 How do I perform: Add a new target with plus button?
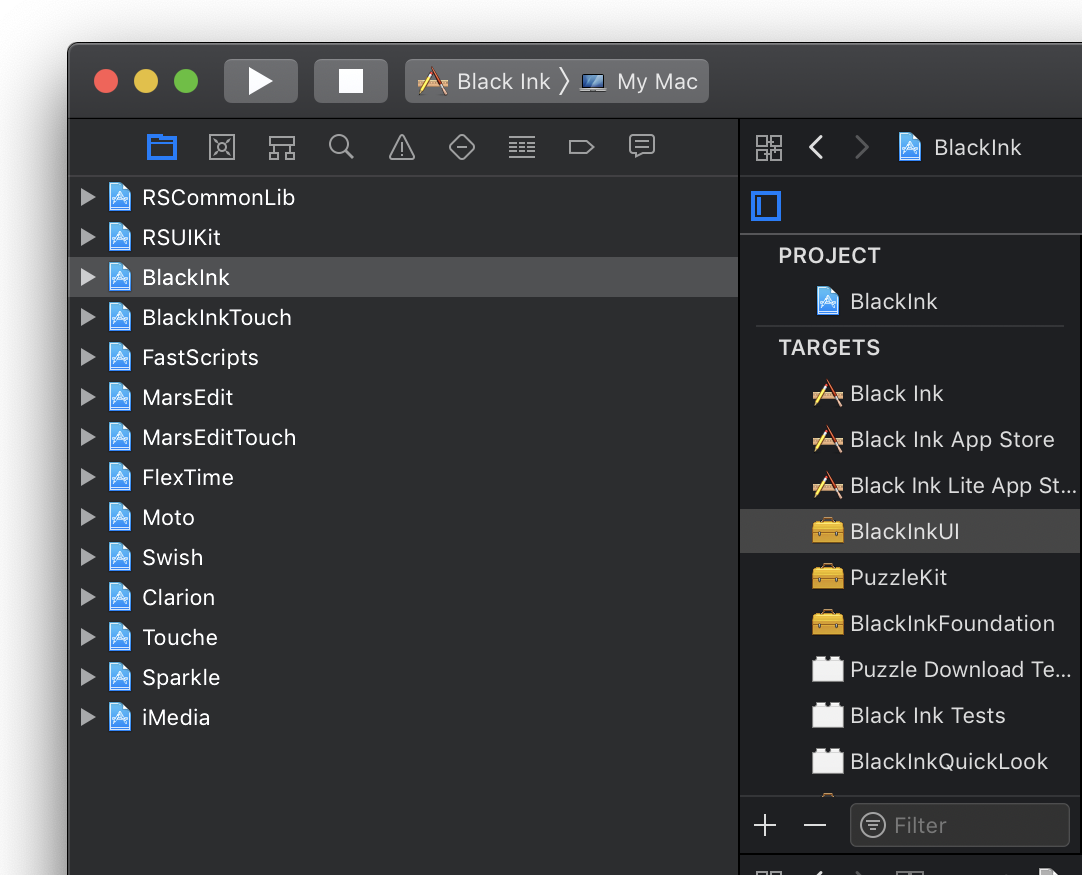[765, 825]
